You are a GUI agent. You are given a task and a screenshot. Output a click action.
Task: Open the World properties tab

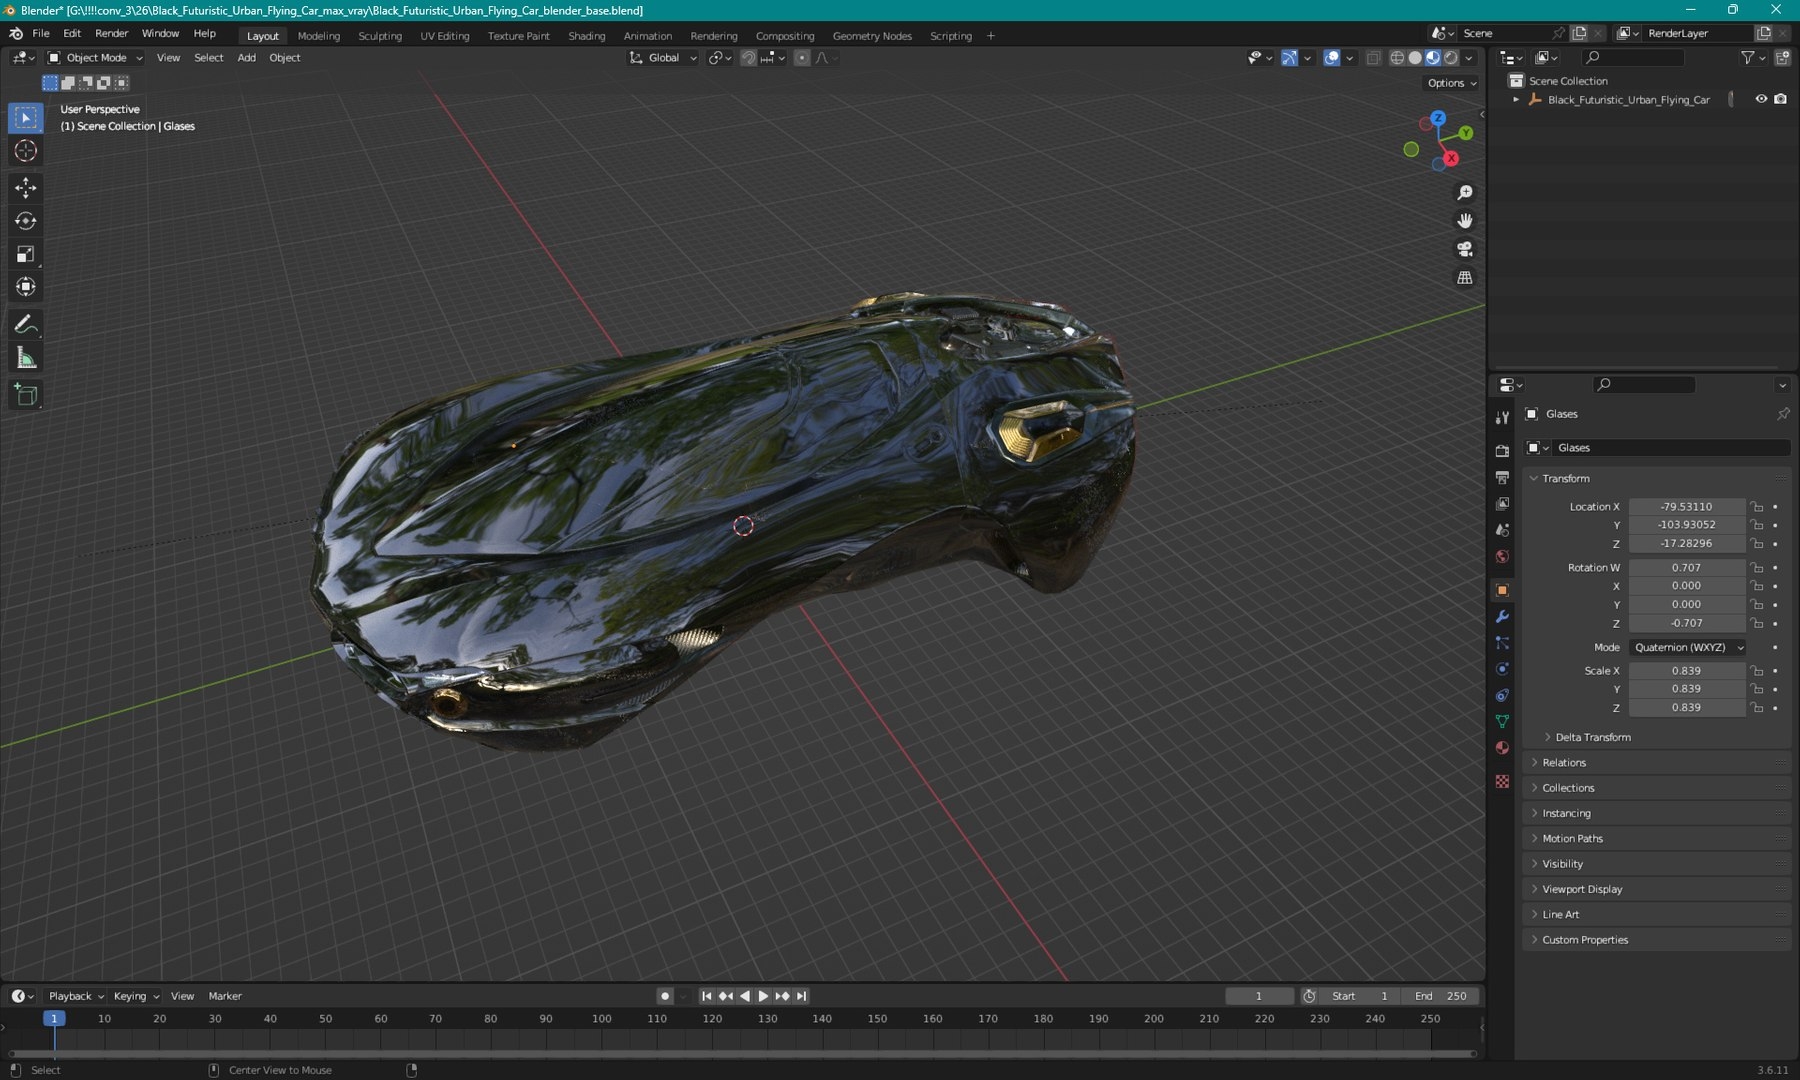[1502, 556]
